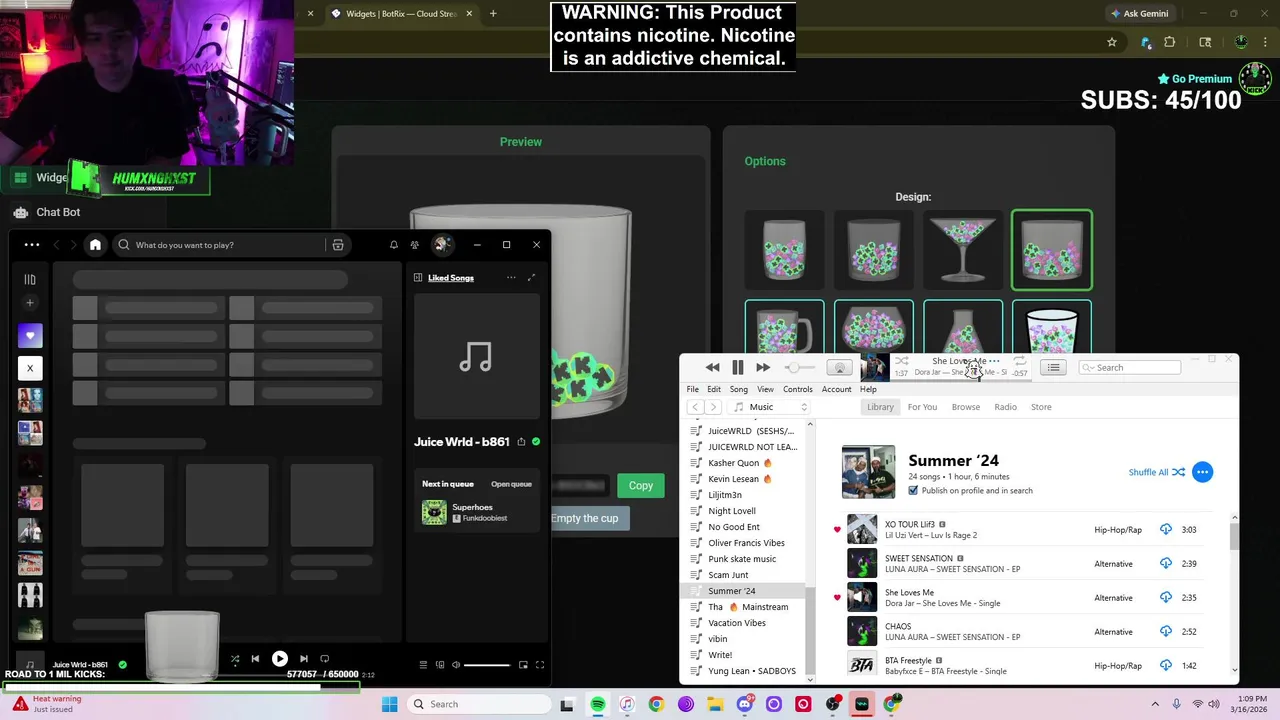Open the iTunes Controls menu
Screen dimensions: 1280x720
(x=798, y=389)
